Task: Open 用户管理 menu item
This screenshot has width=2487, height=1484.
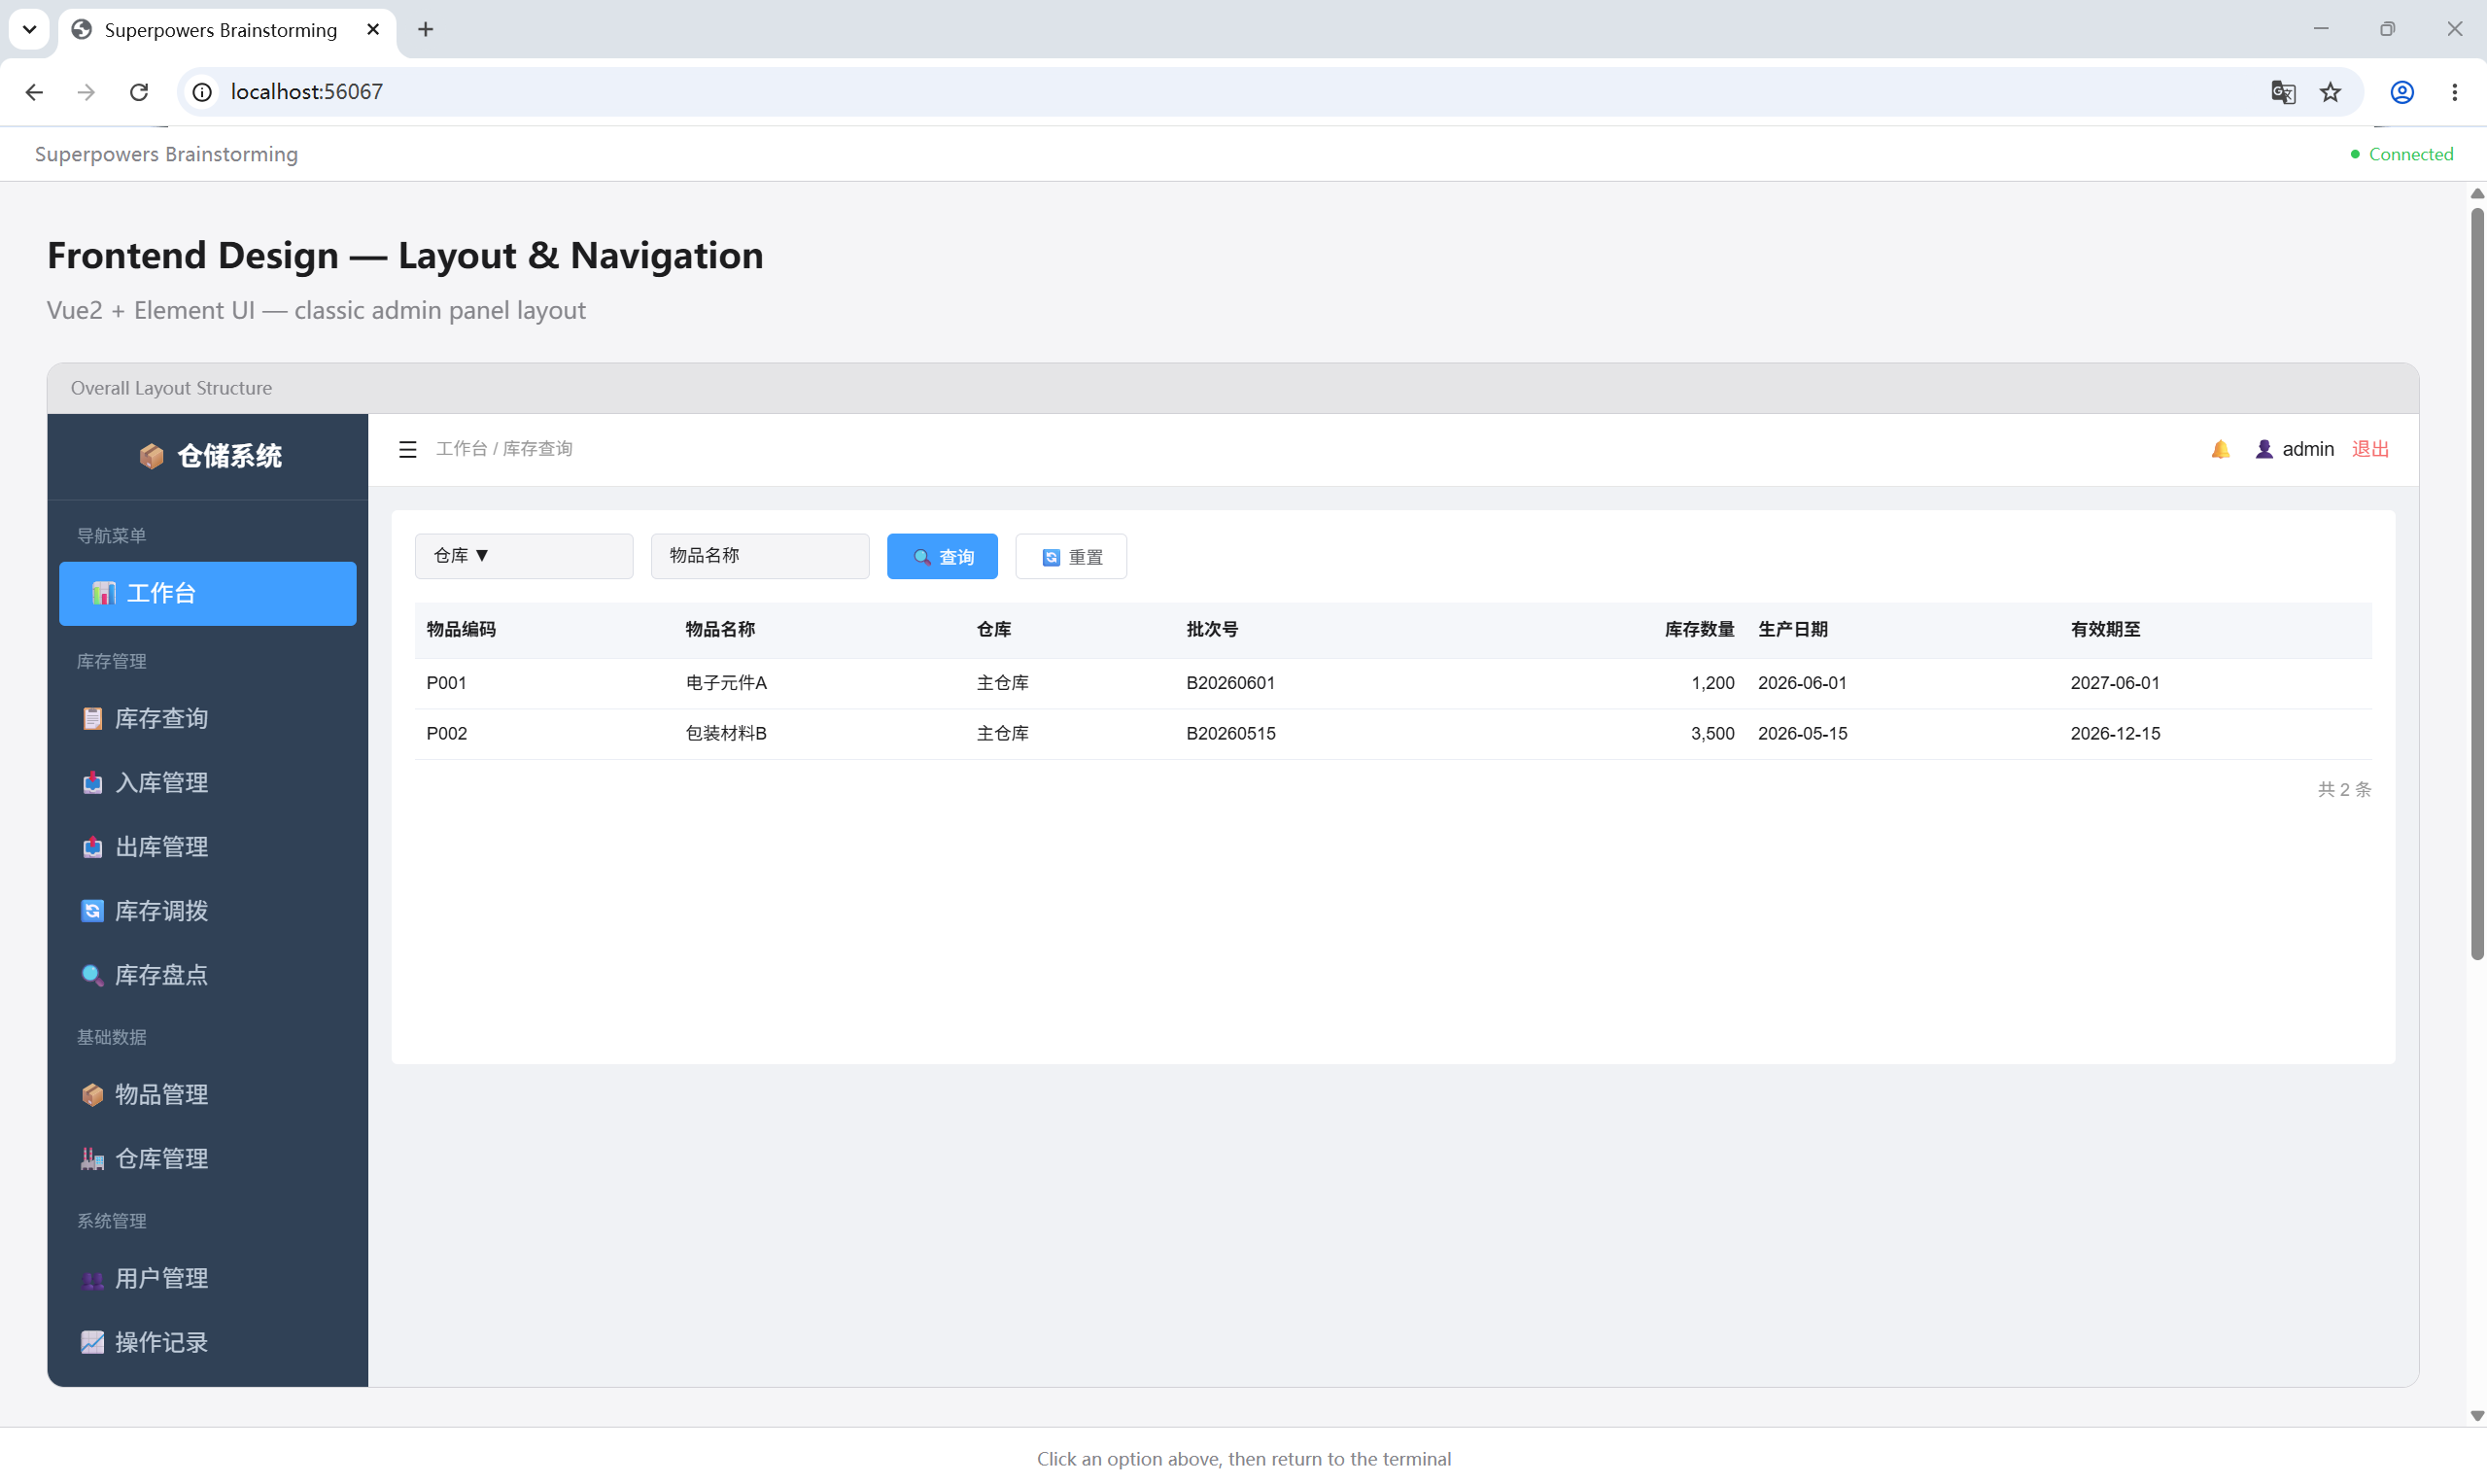Action: pyautogui.click(x=207, y=1278)
